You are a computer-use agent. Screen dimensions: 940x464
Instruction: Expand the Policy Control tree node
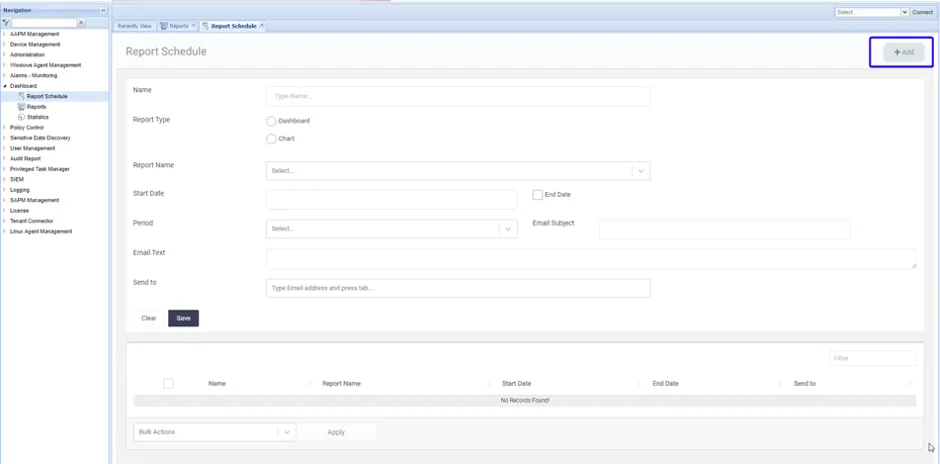[5, 128]
